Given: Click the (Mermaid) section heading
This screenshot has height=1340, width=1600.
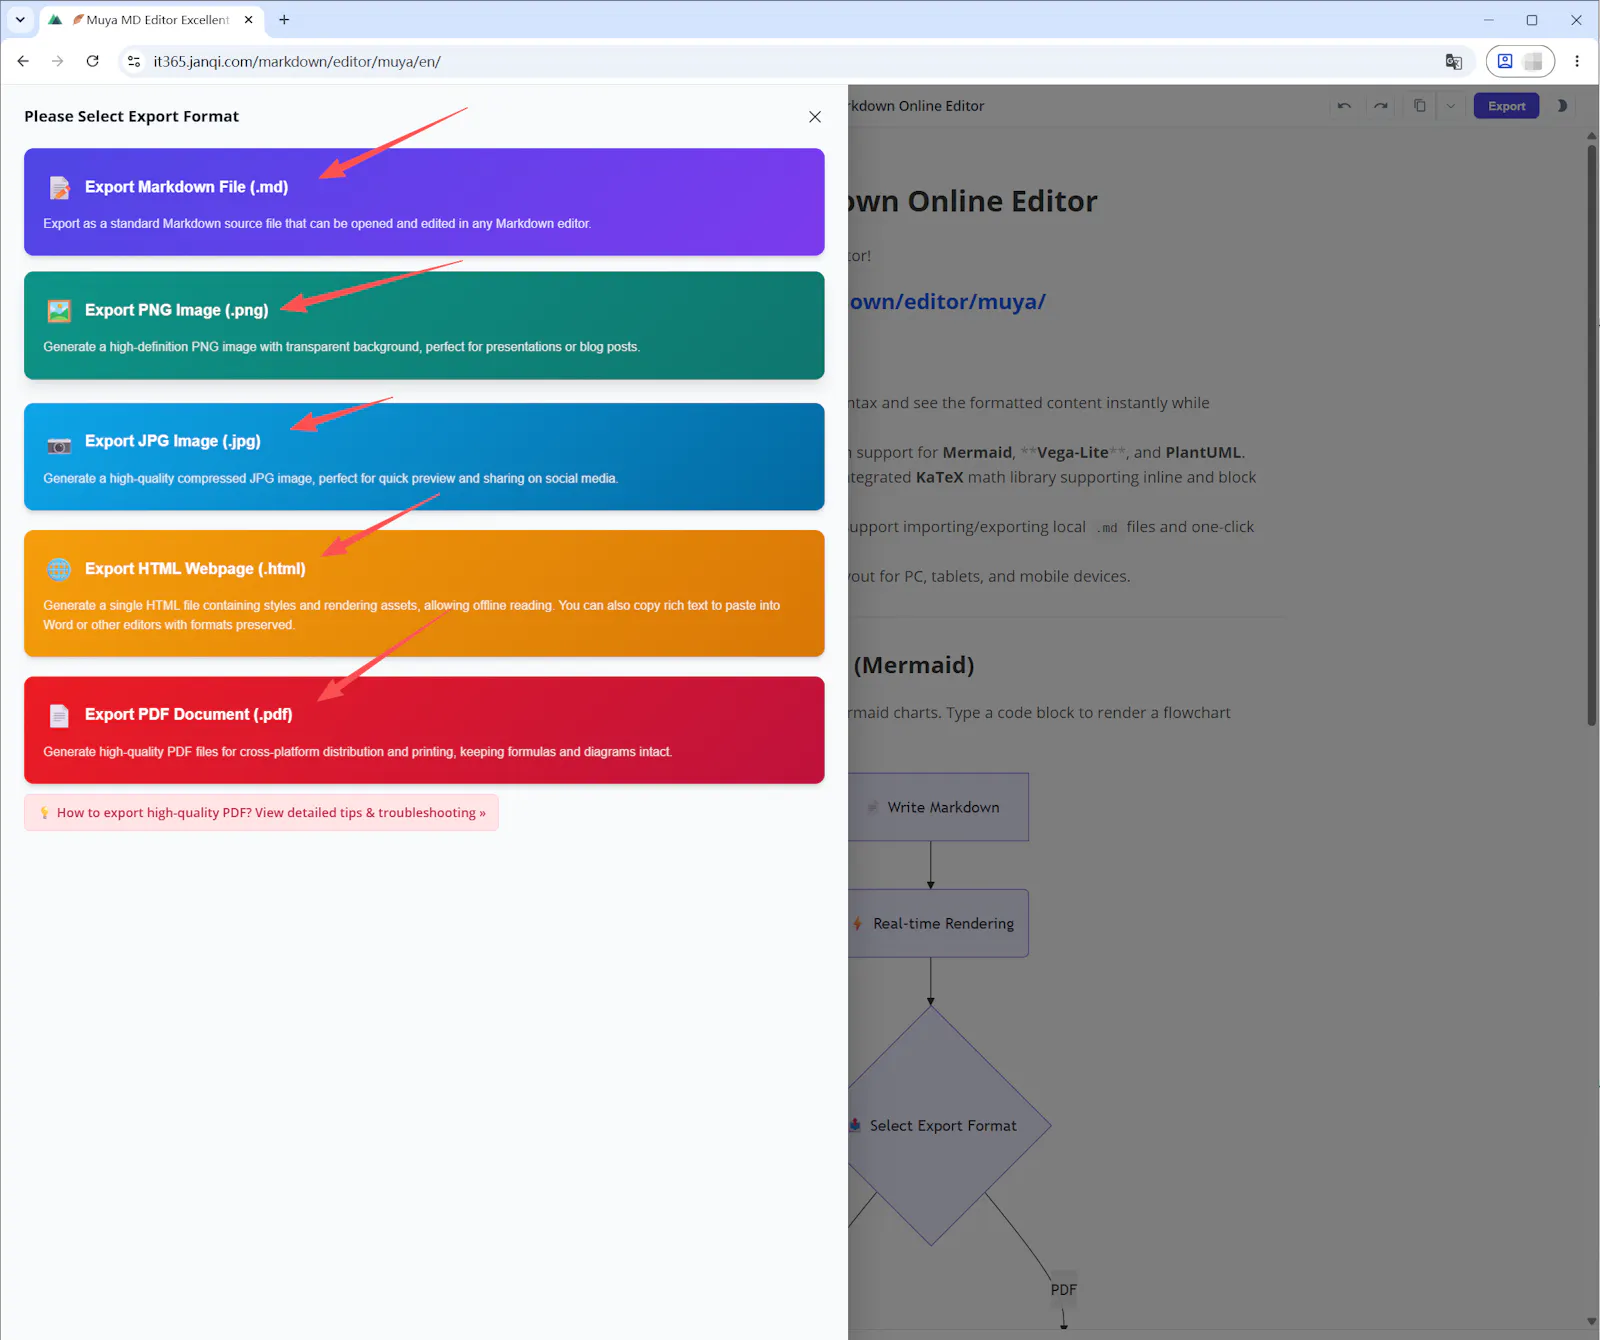Looking at the screenshot, I should pos(914,665).
